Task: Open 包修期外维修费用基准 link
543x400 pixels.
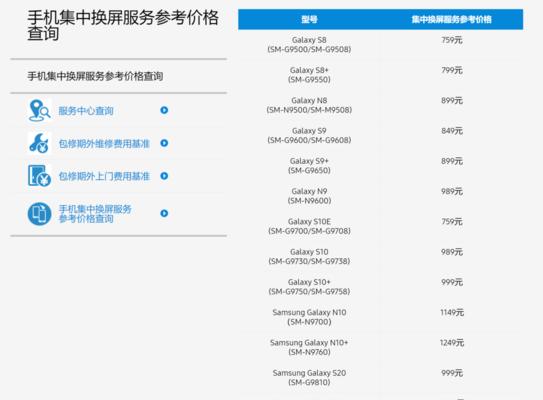Action: tap(104, 143)
